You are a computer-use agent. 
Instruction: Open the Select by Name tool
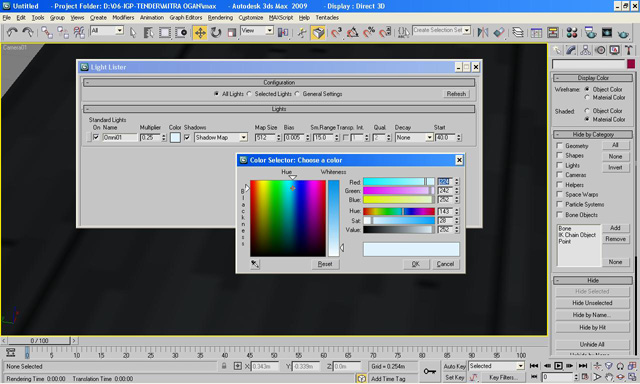(x=149, y=32)
